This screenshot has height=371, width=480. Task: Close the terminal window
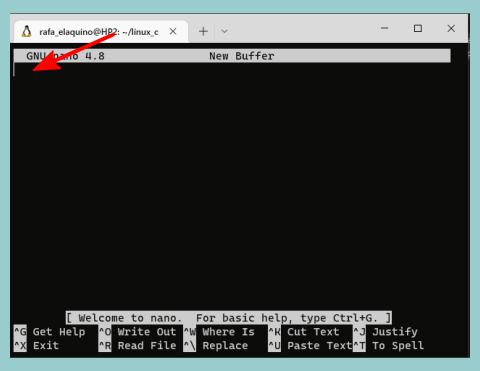(x=451, y=28)
